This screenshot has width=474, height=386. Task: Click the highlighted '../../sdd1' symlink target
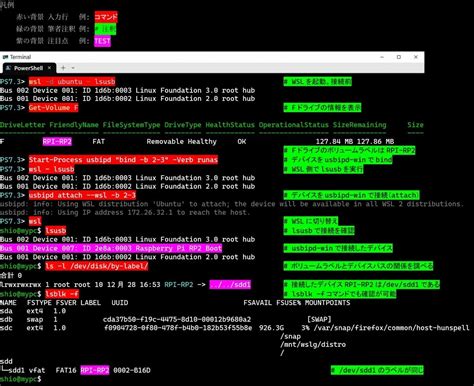point(230,285)
